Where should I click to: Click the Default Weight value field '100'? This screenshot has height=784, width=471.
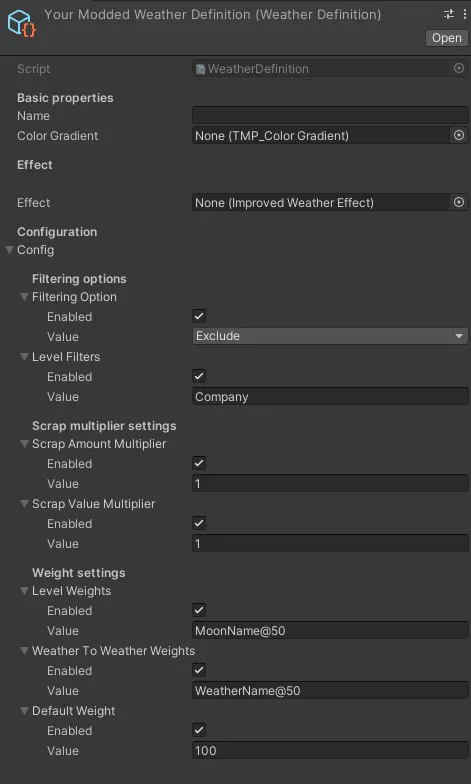tap(330, 750)
